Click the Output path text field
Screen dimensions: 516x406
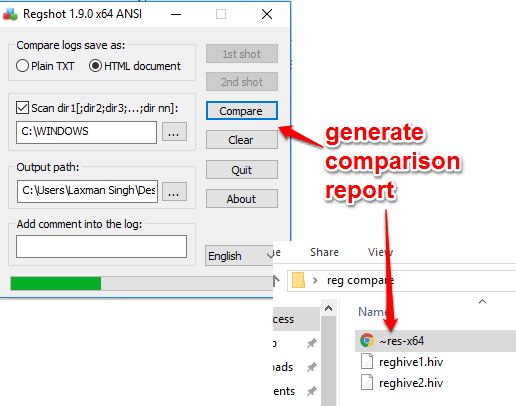[87, 191]
